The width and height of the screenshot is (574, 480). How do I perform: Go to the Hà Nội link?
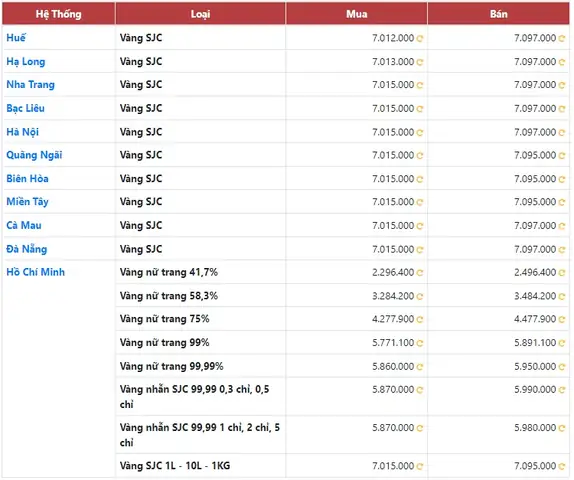click(22, 132)
